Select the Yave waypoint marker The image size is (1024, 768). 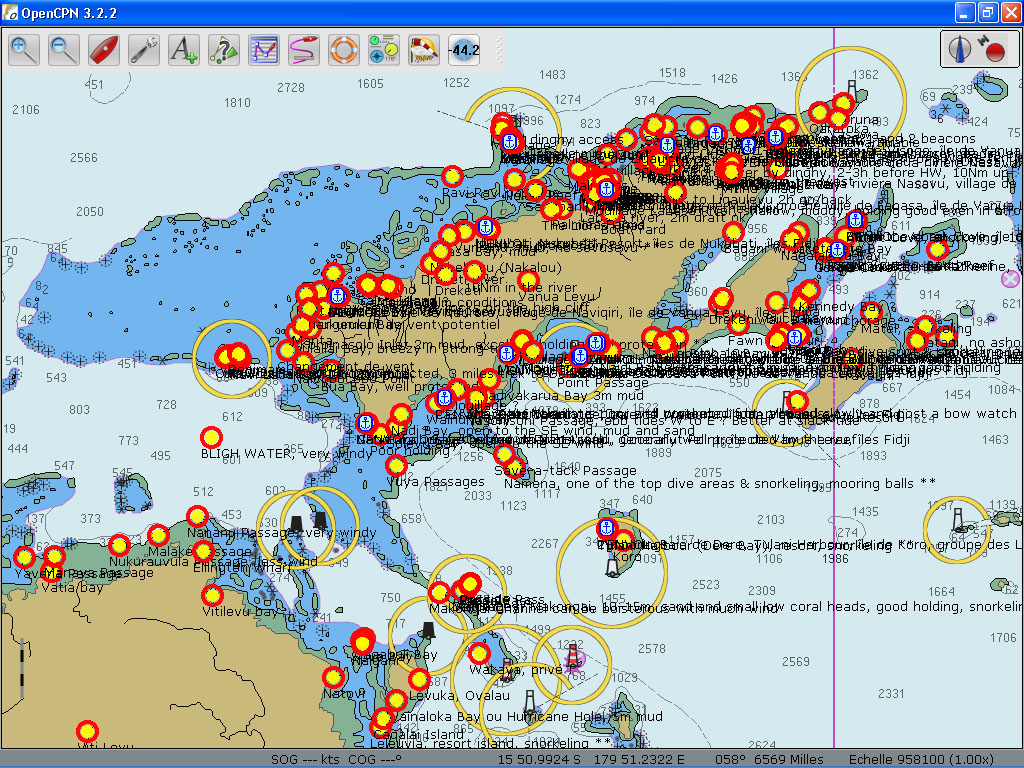pyautogui.click(x=25, y=558)
